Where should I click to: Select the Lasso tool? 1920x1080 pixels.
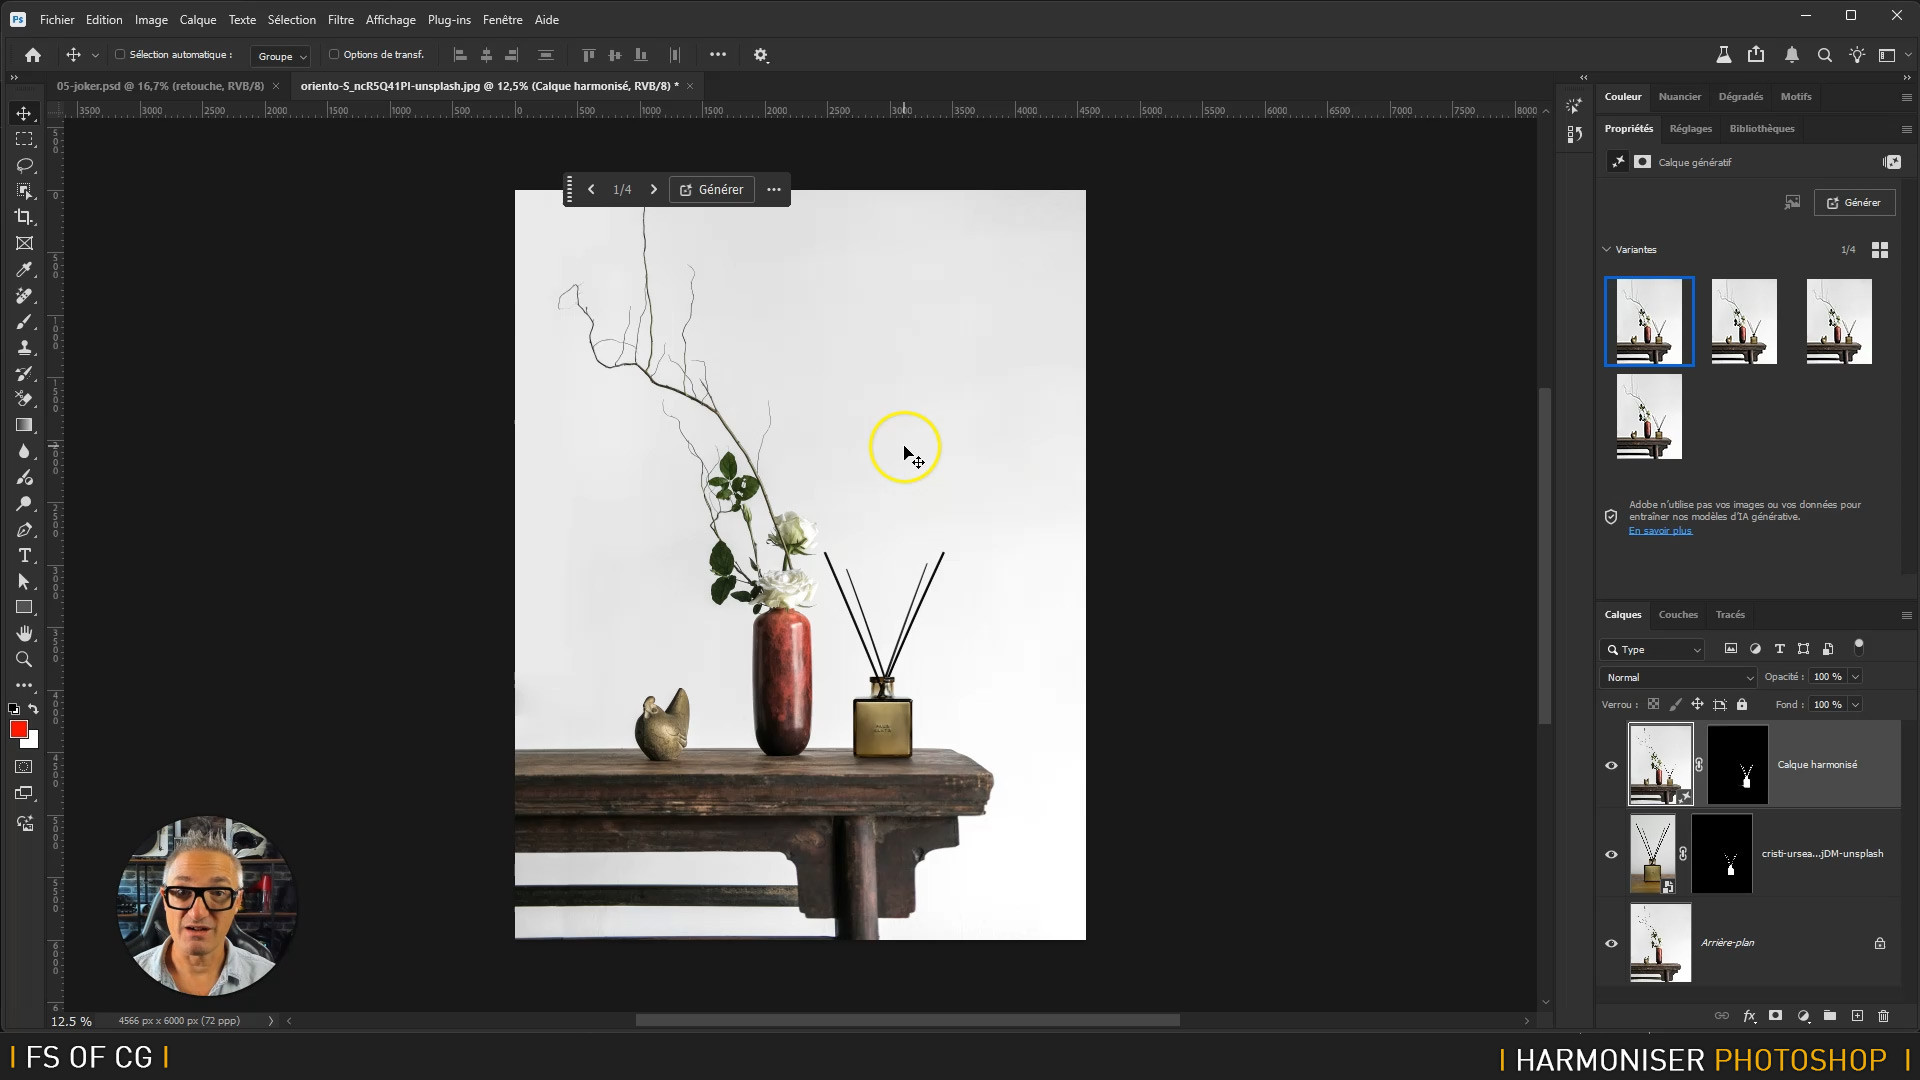tap(24, 165)
